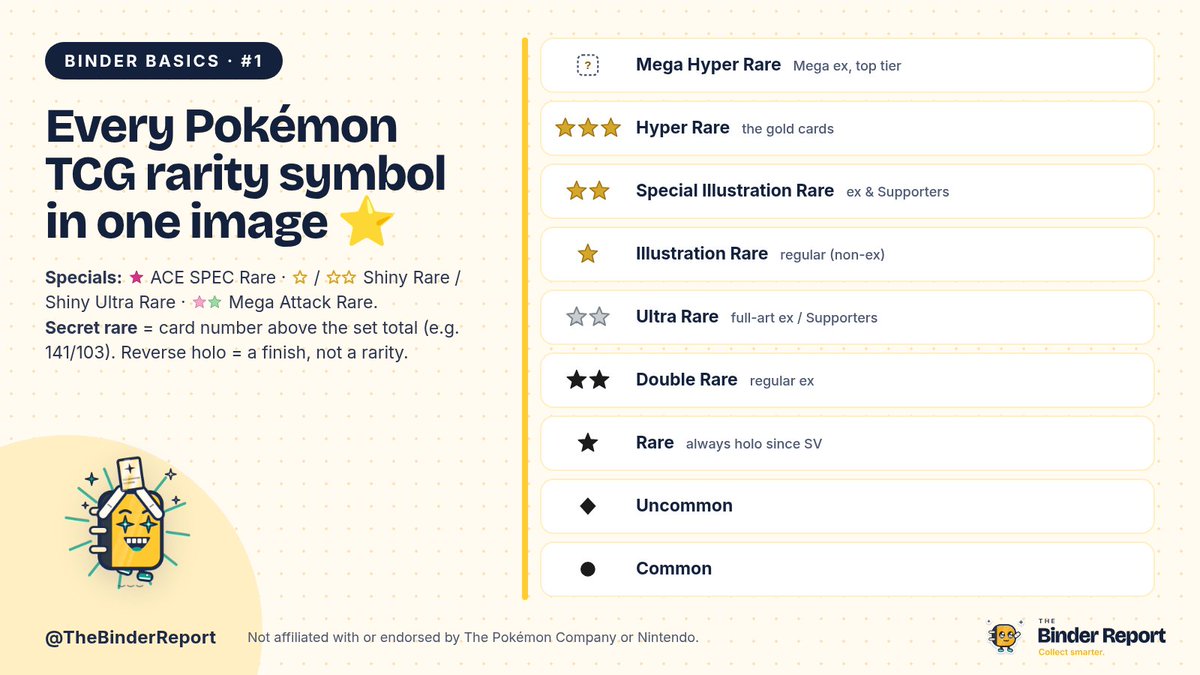Click the pink and green Mega Attack stars
The image size is (1200, 675).
207,302
